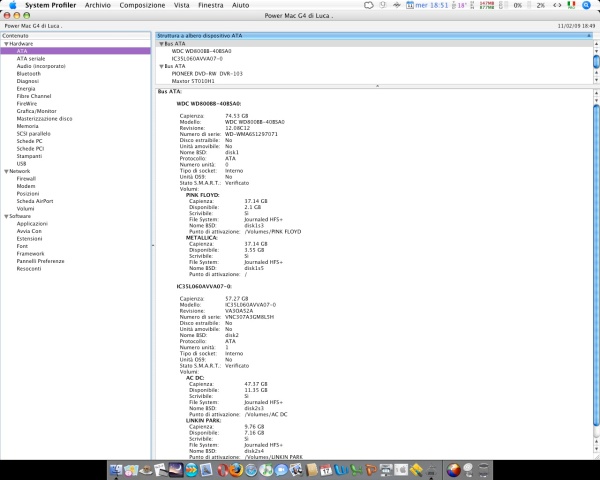
Task: Open iChat from the Dock
Action: click(x=281, y=470)
